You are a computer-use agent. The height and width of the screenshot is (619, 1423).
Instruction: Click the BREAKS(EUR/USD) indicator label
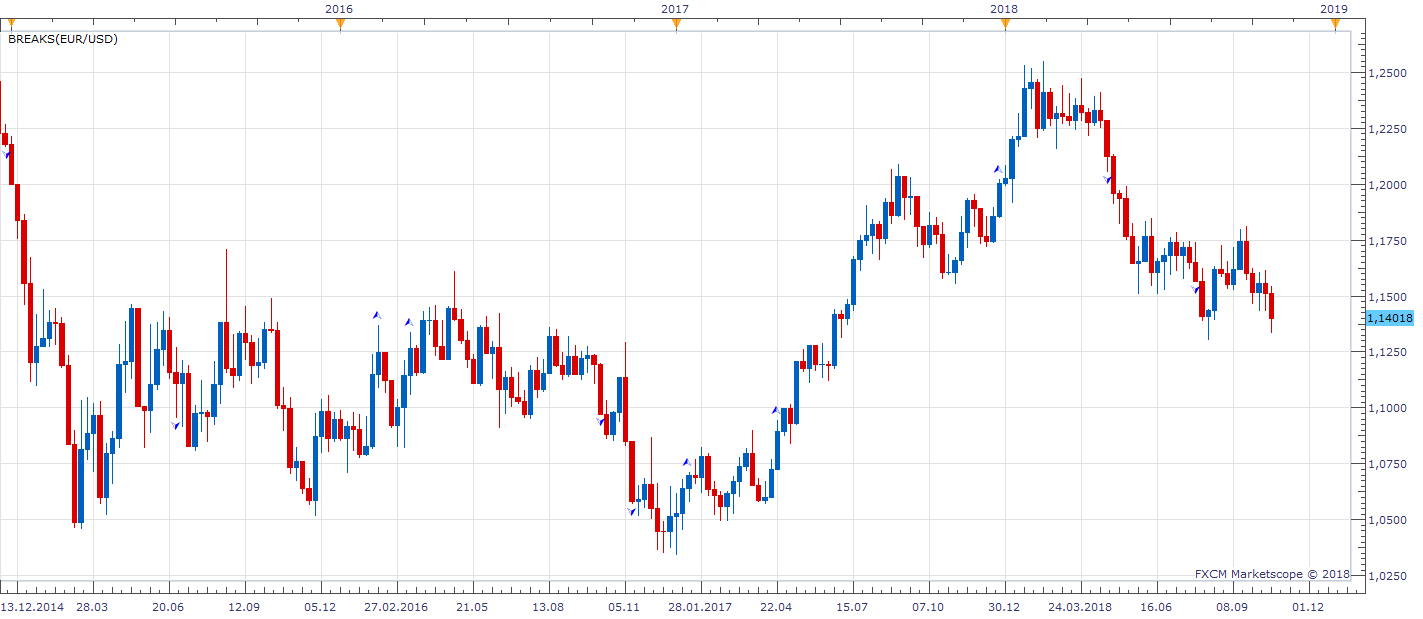point(63,39)
